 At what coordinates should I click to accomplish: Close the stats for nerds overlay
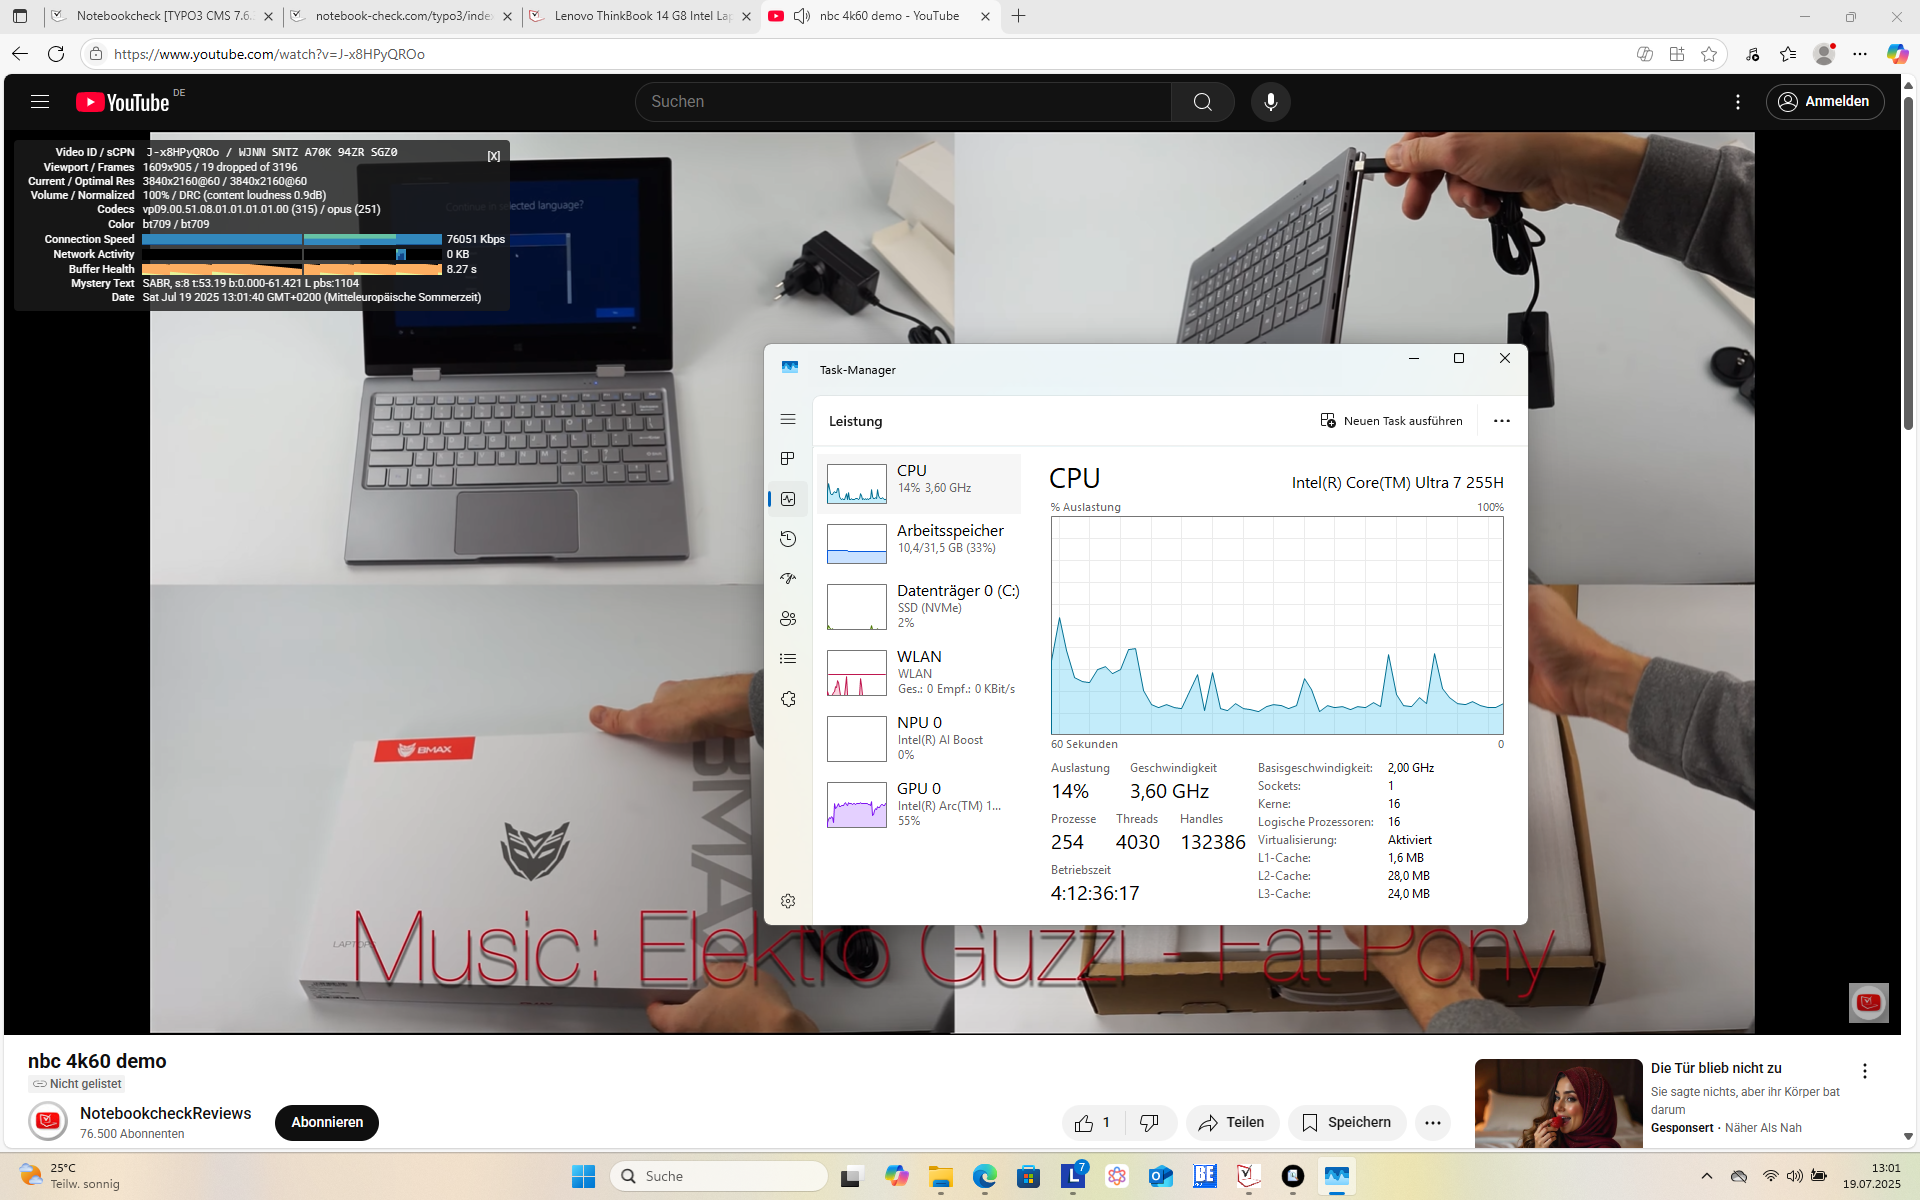click(493, 156)
